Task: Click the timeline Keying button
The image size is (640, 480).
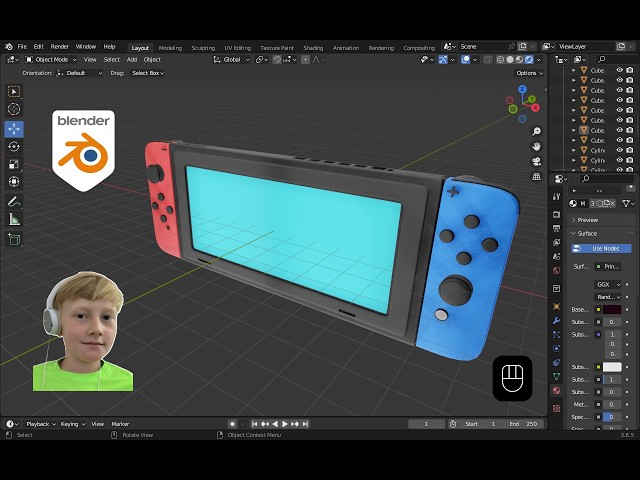Action: 72,424
